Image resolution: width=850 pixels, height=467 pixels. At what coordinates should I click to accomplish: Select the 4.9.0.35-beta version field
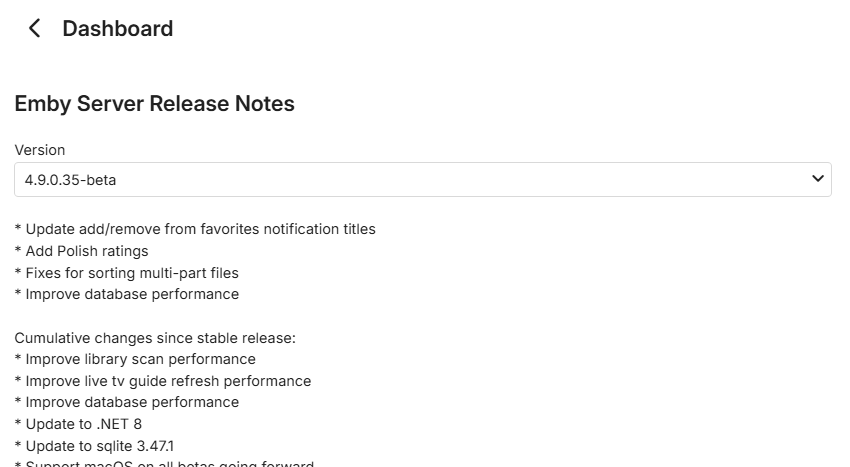tap(400, 180)
